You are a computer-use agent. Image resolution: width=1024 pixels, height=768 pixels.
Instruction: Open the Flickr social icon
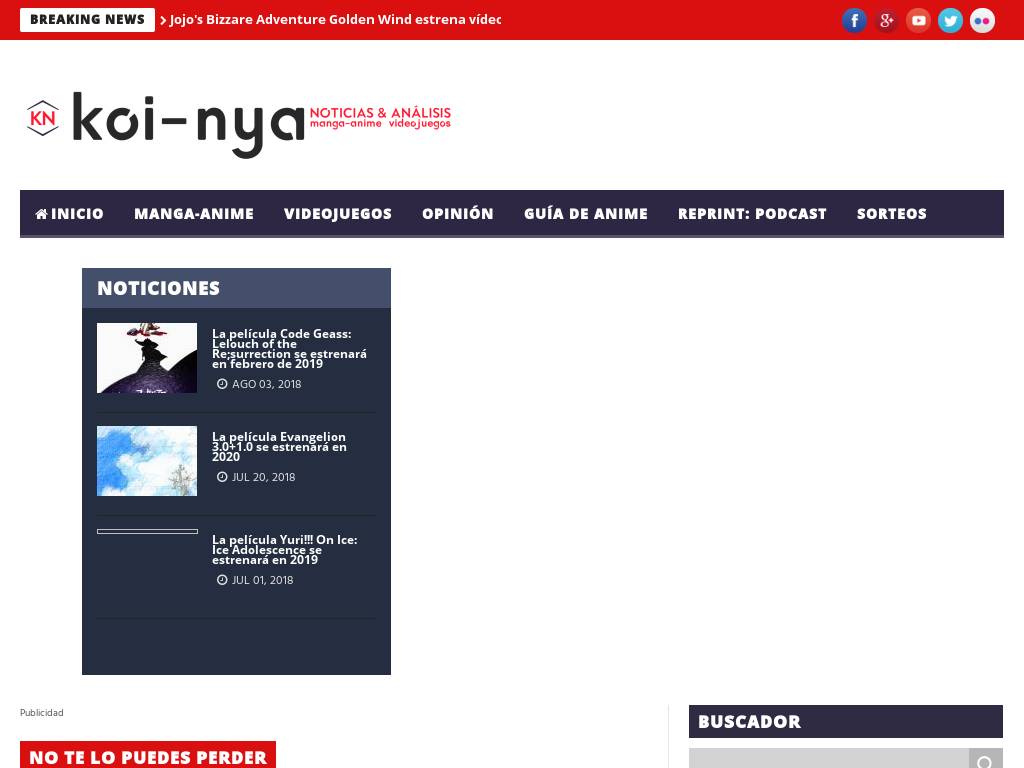coord(982,20)
